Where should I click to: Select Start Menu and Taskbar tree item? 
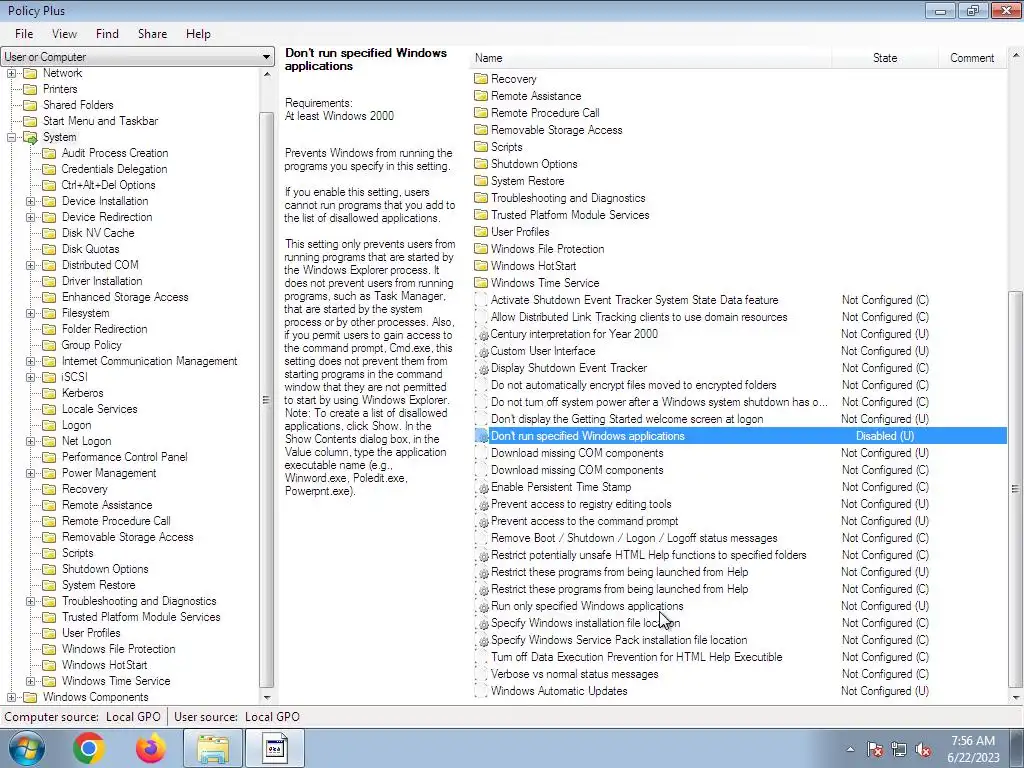[101, 121]
